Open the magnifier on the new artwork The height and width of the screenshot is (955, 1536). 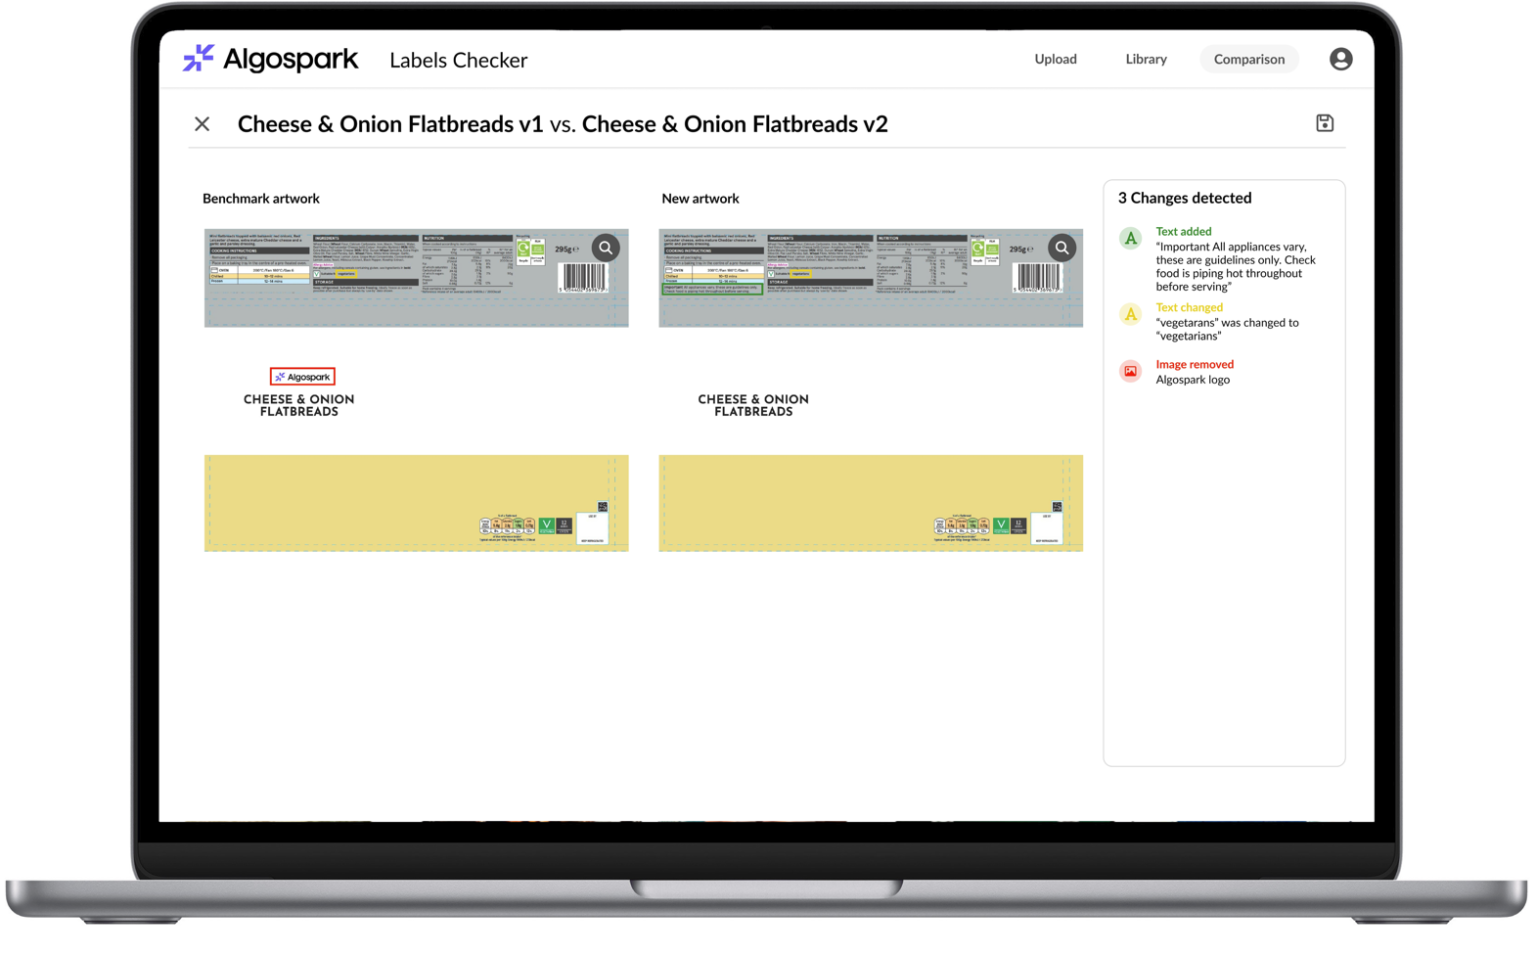[x=1061, y=247]
